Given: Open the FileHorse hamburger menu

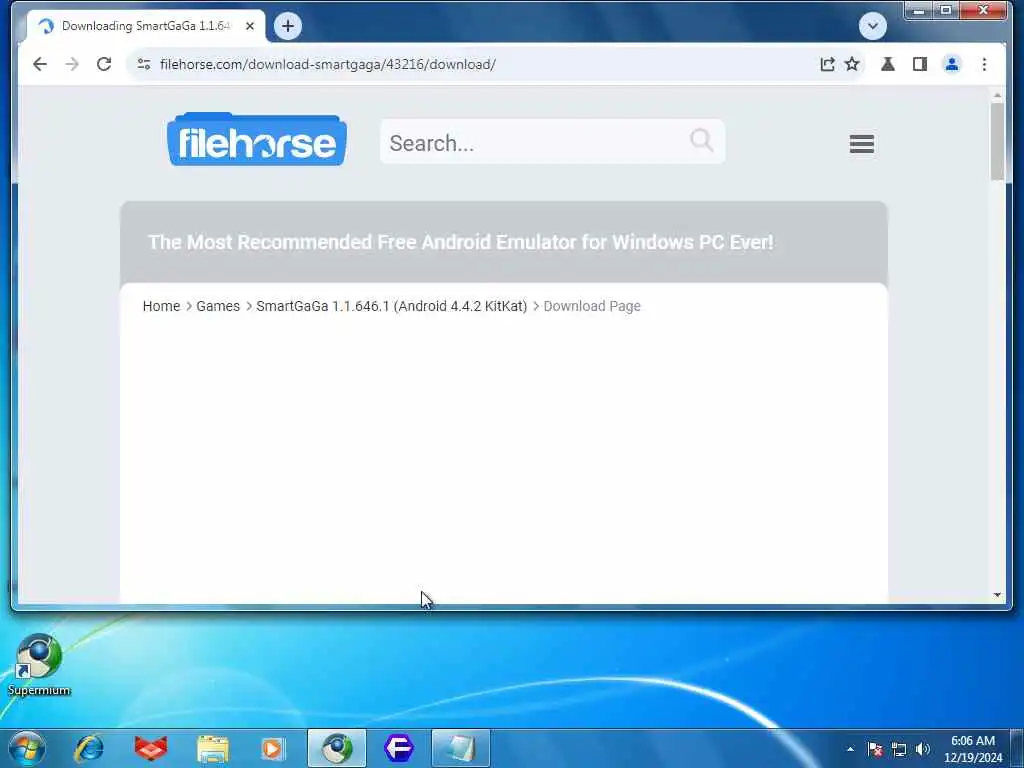Looking at the screenshot, I should tap(861, 144).
